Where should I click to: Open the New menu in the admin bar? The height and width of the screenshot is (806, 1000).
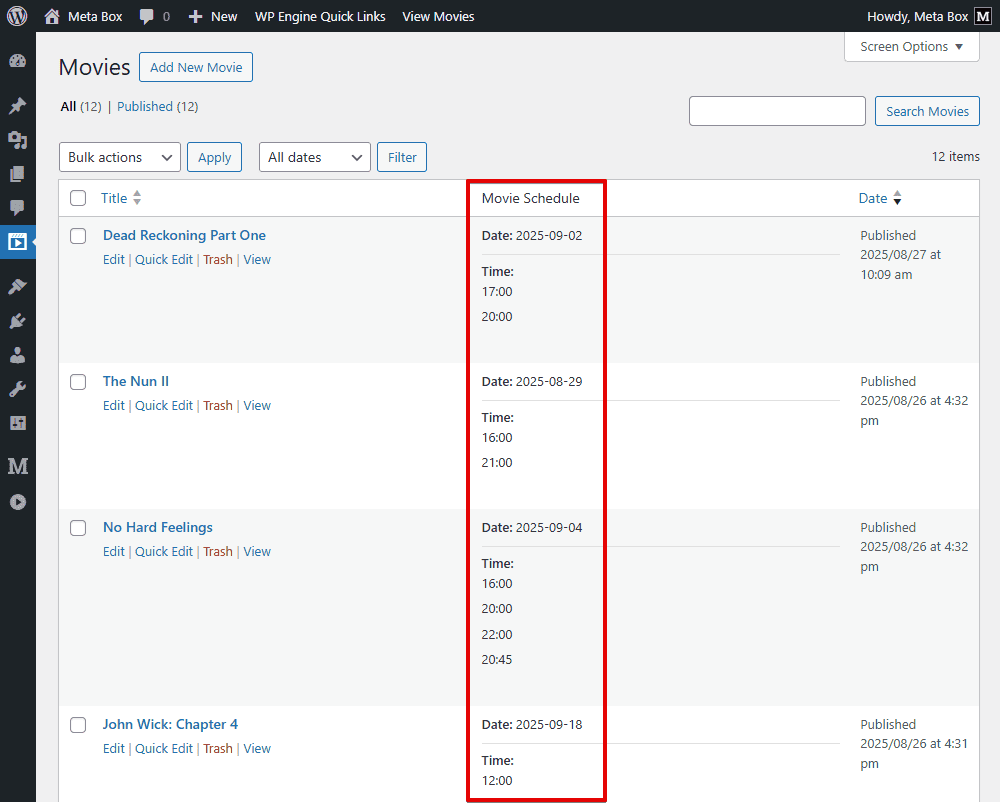tap(212, 16)
